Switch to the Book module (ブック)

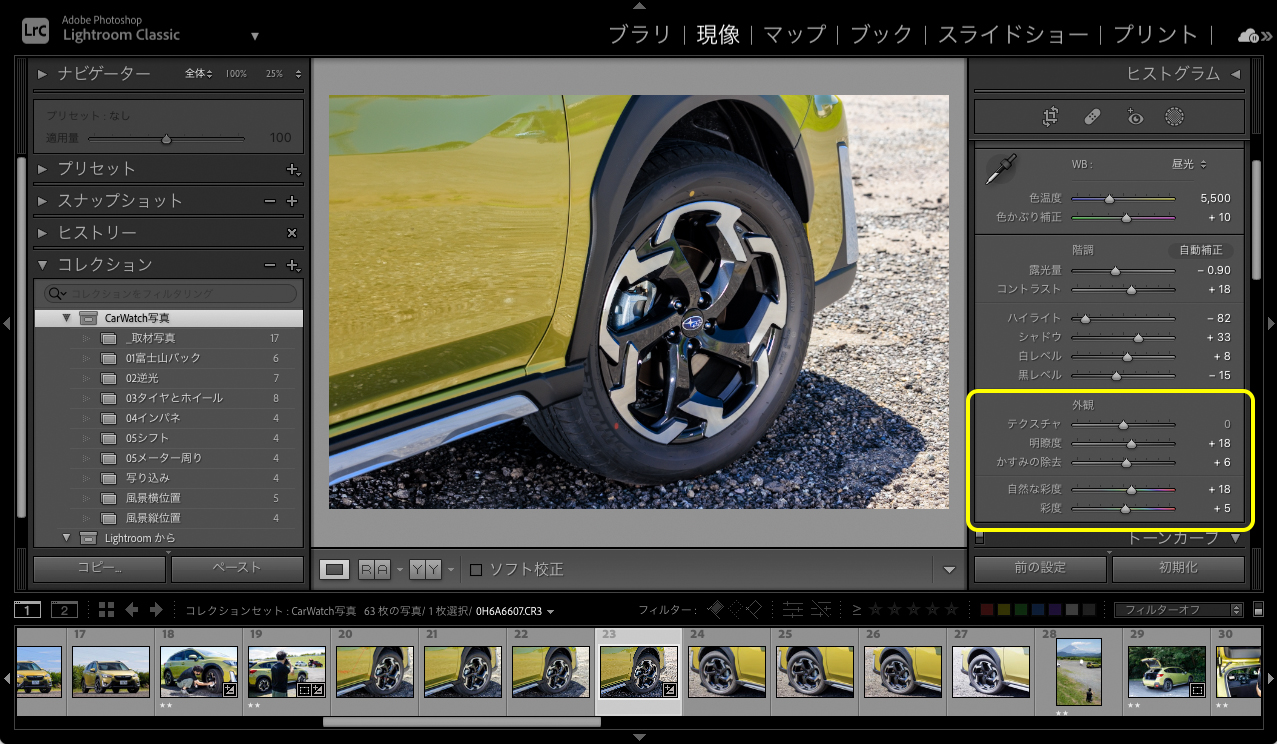(881, 35)
